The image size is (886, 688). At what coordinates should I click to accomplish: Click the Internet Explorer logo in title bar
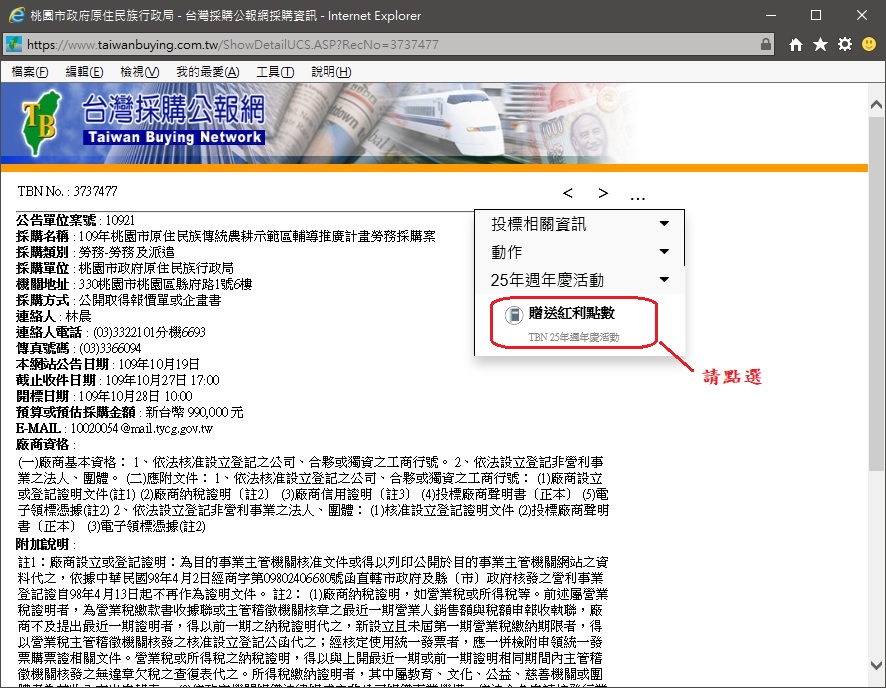coord(16,15)
